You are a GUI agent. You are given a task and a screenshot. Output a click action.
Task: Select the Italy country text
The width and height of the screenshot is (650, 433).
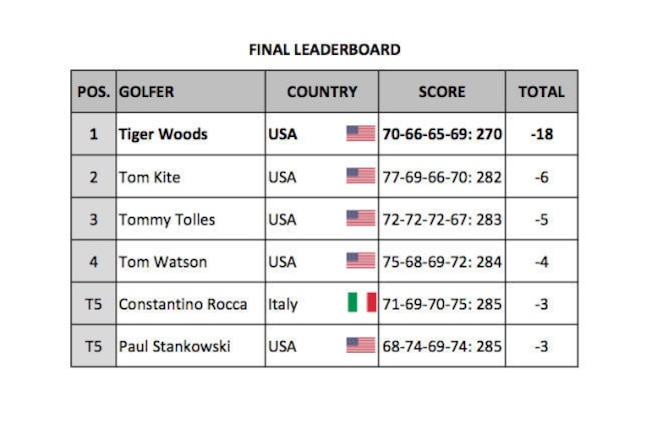283,305
